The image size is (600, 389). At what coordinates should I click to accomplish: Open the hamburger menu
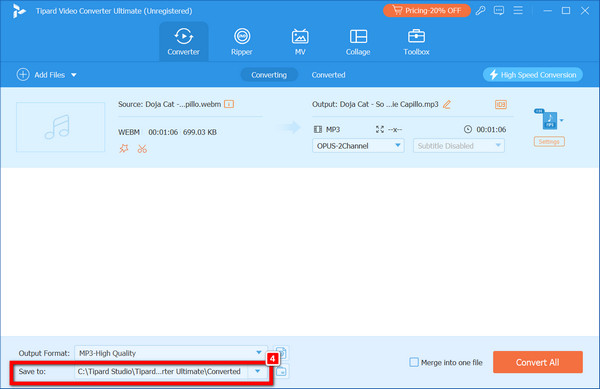pos(518,10)
